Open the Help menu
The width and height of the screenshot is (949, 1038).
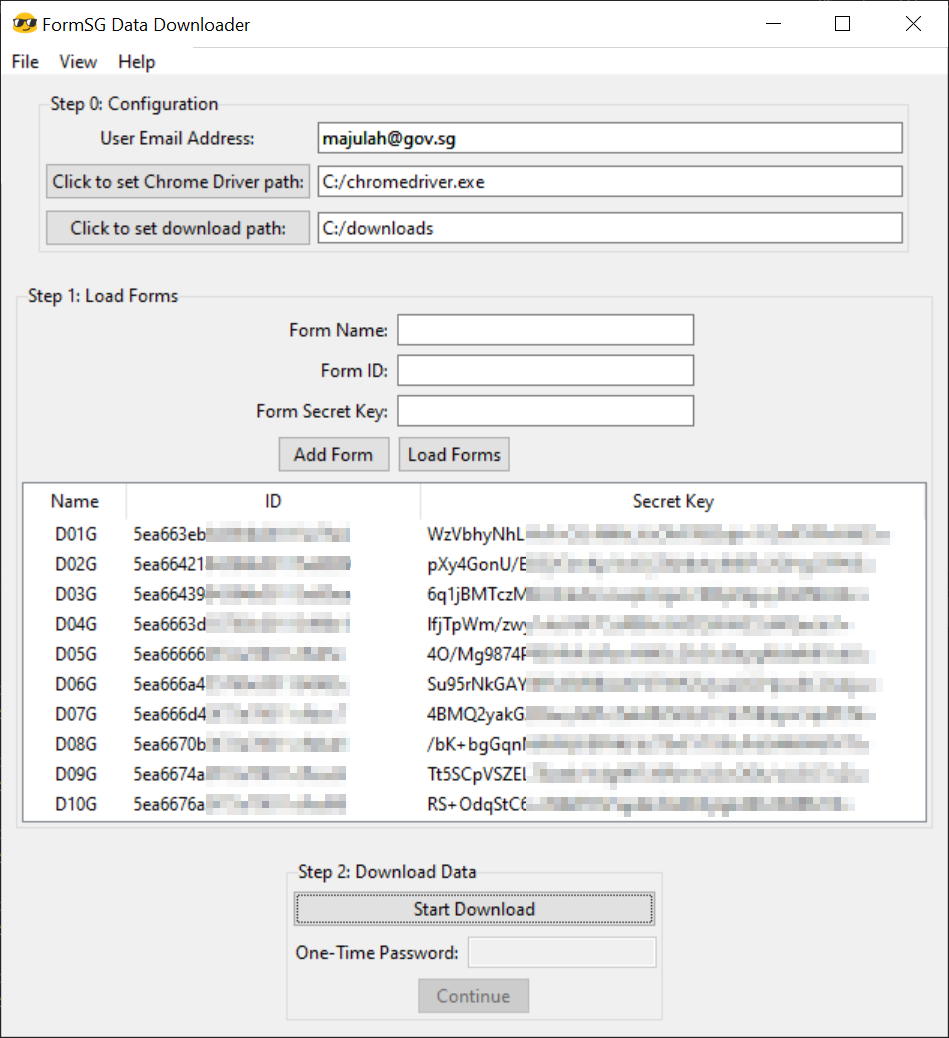pos(136,62)
